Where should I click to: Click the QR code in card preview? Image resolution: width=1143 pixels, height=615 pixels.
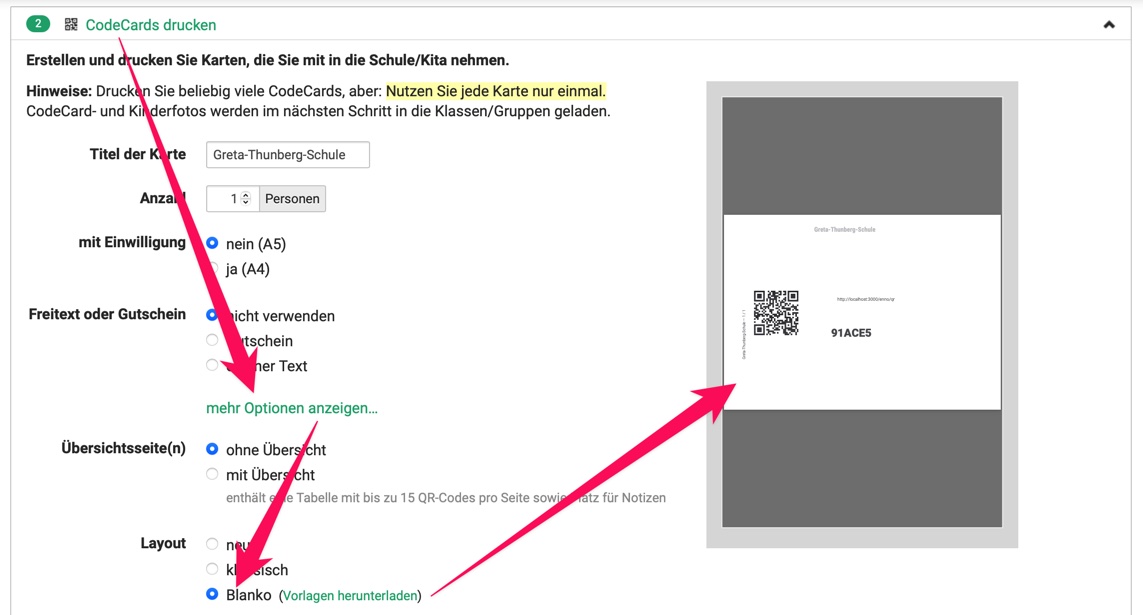tap(776, 313)
